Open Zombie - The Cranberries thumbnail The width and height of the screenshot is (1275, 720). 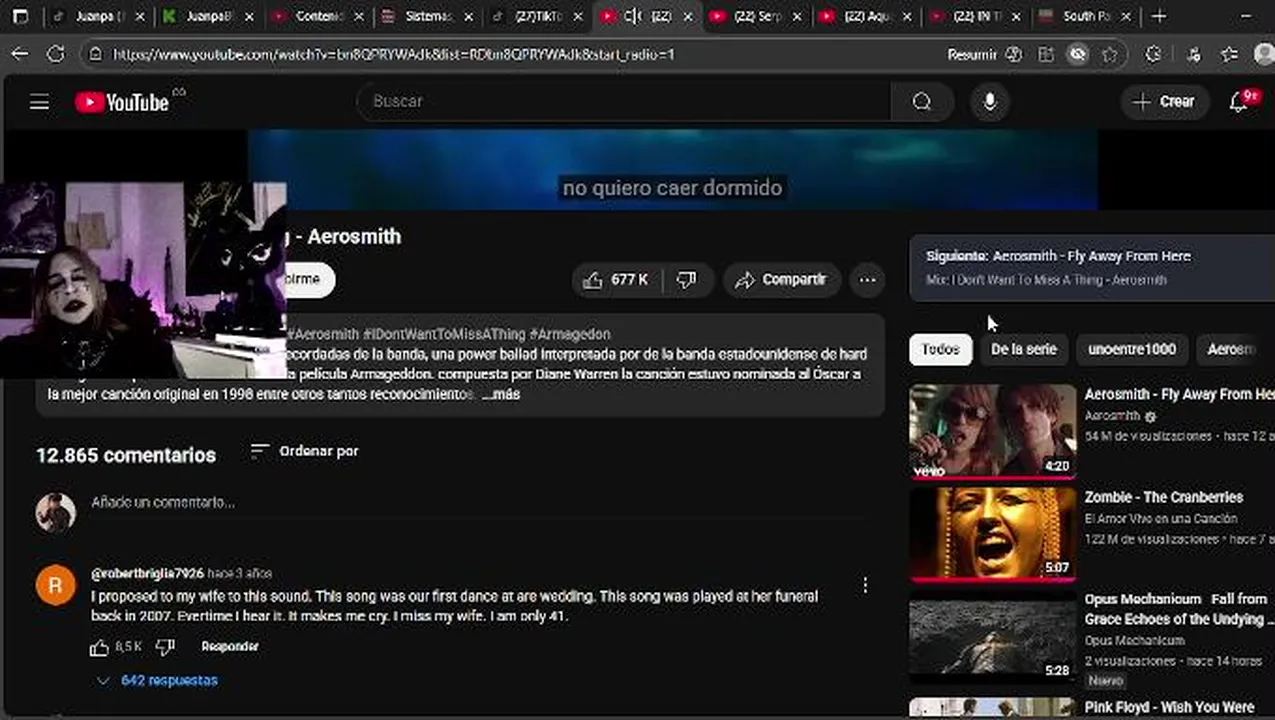pyautogui.click(x=993, y=534)
